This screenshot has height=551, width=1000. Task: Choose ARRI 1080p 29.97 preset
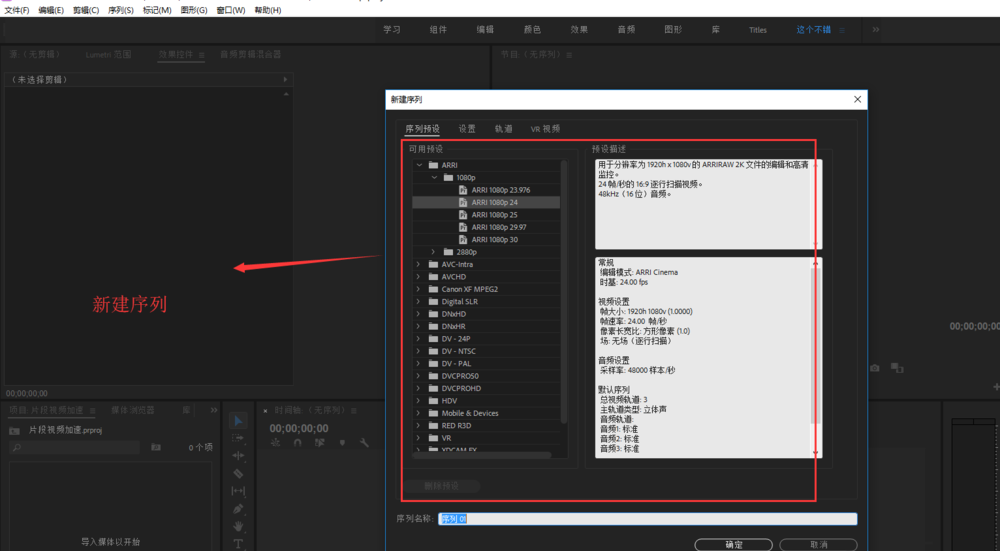(x=498, y=227)
